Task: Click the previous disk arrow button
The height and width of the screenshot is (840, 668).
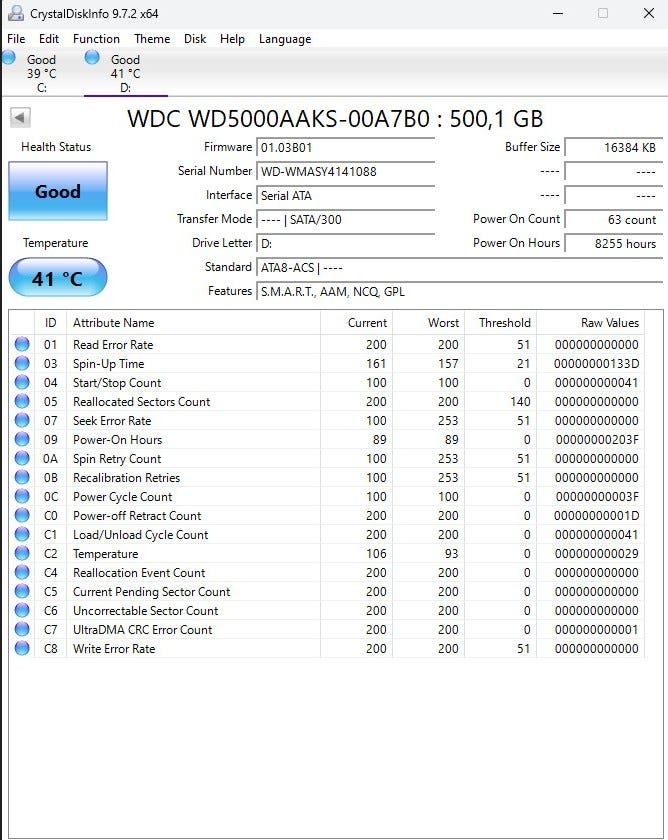Action: pos(20,117)
